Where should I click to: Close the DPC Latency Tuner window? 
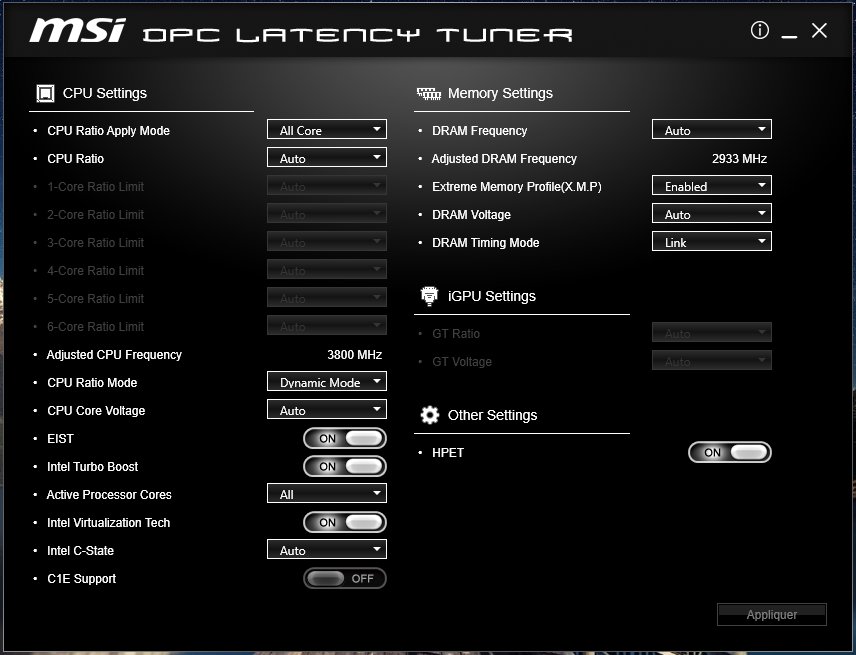pyautogui.click(x=819, y=31)
